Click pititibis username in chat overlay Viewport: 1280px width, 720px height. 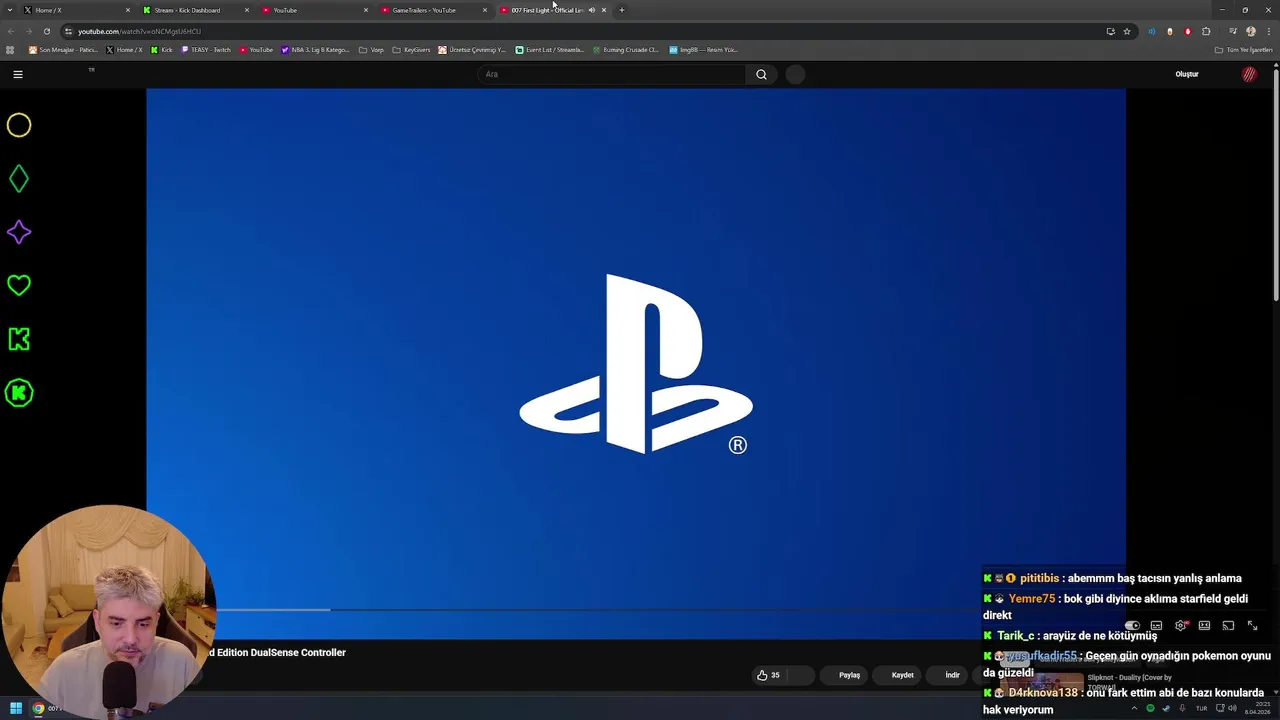pos(1039,578)
